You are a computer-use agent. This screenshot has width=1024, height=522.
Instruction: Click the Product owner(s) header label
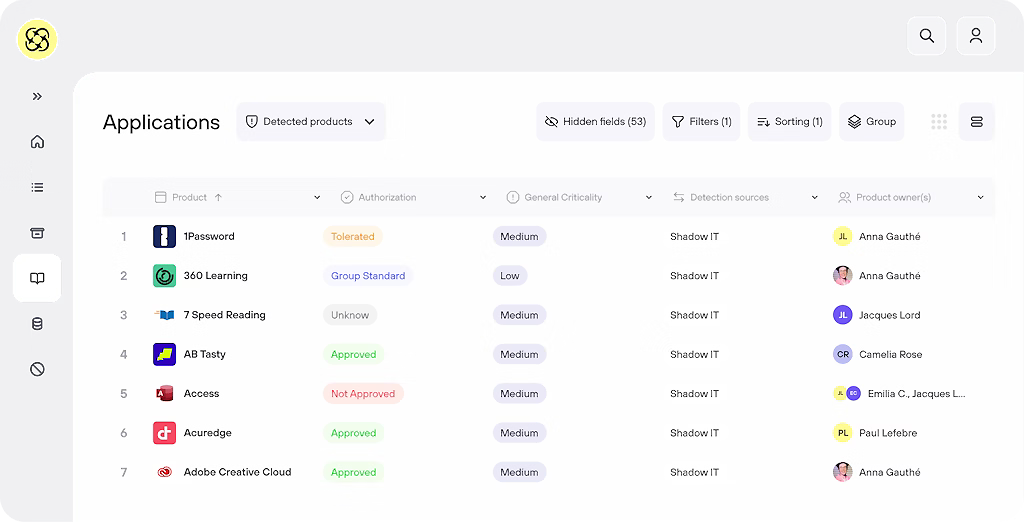(893, 197)
